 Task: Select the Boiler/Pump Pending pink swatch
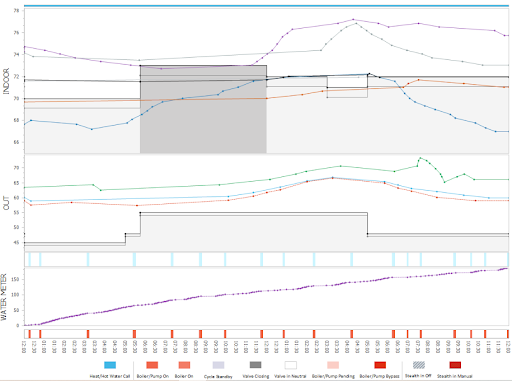333,365
